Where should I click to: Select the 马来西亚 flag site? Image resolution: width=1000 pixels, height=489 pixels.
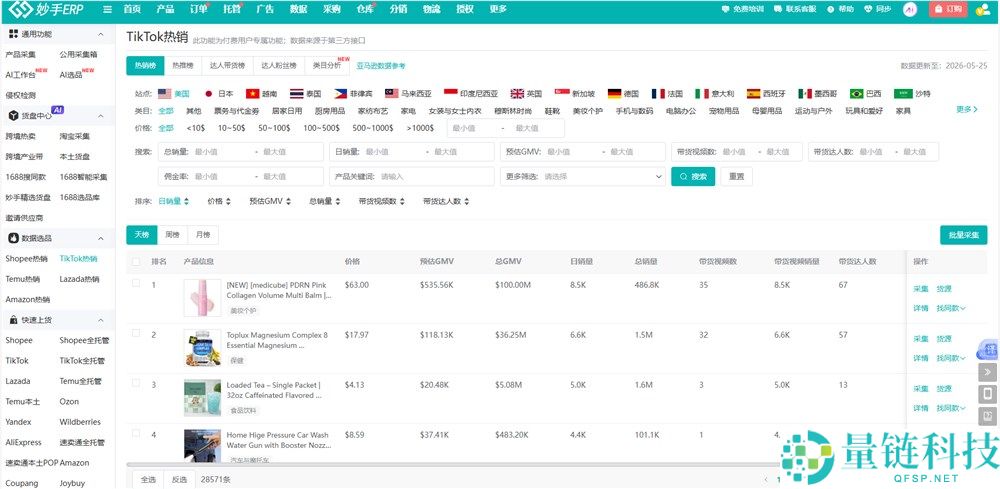[392, 94]
